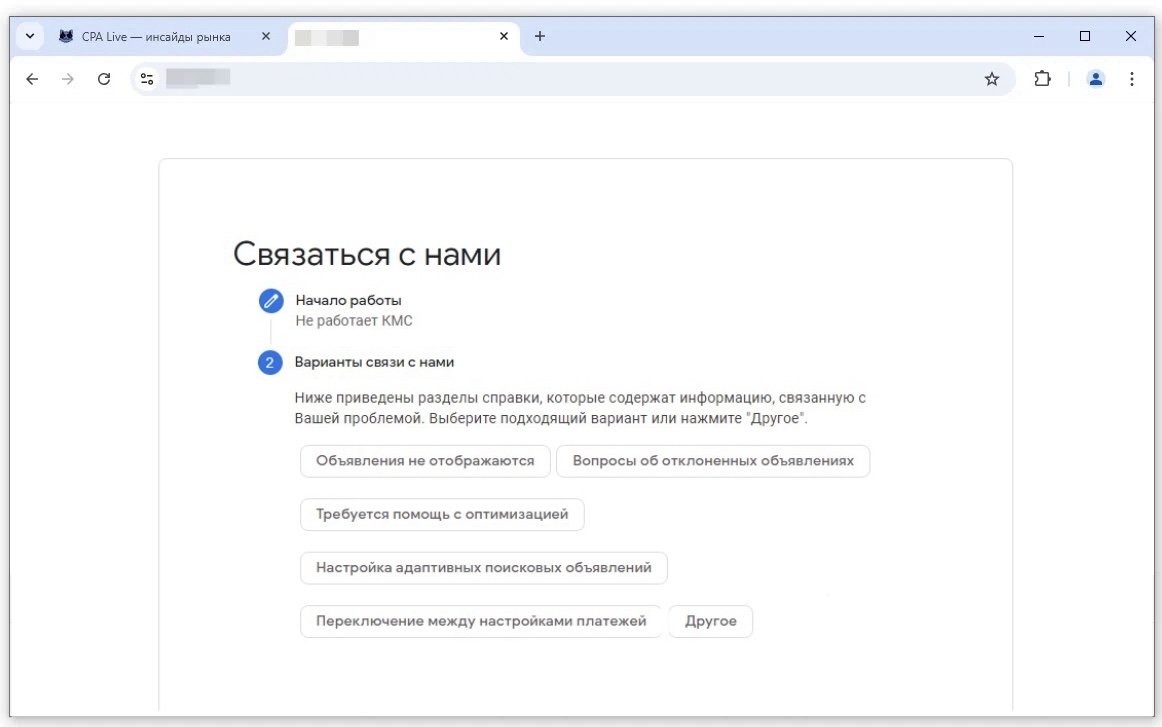
Task: Pick 'Переключение между настройками платежей'
Action: [x=481, y=621]
